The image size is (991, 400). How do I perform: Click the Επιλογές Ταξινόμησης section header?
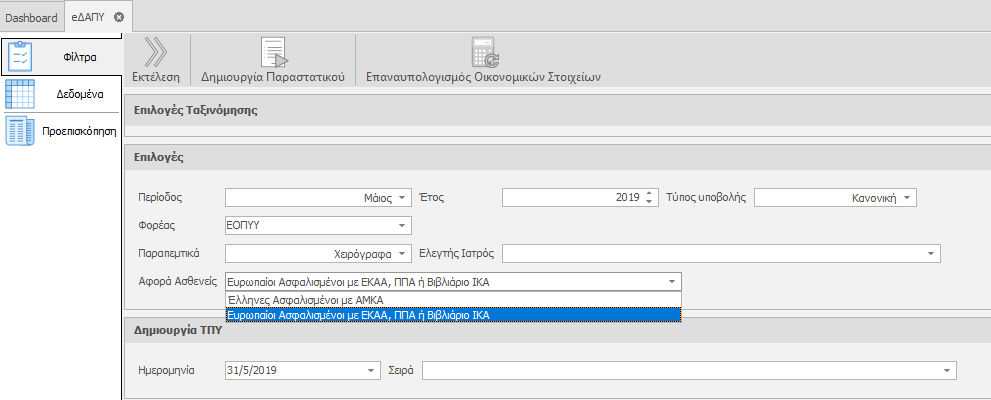click(196, 110)
